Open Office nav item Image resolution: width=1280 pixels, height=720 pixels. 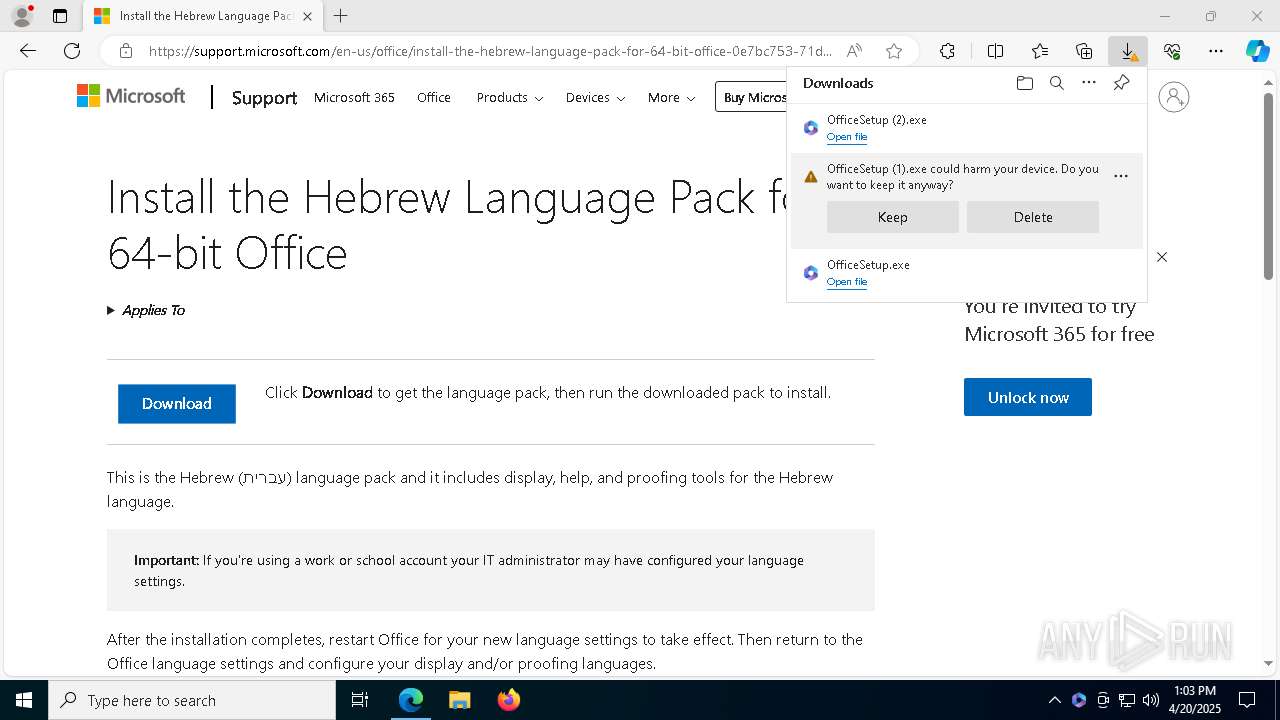click(434, 97)
